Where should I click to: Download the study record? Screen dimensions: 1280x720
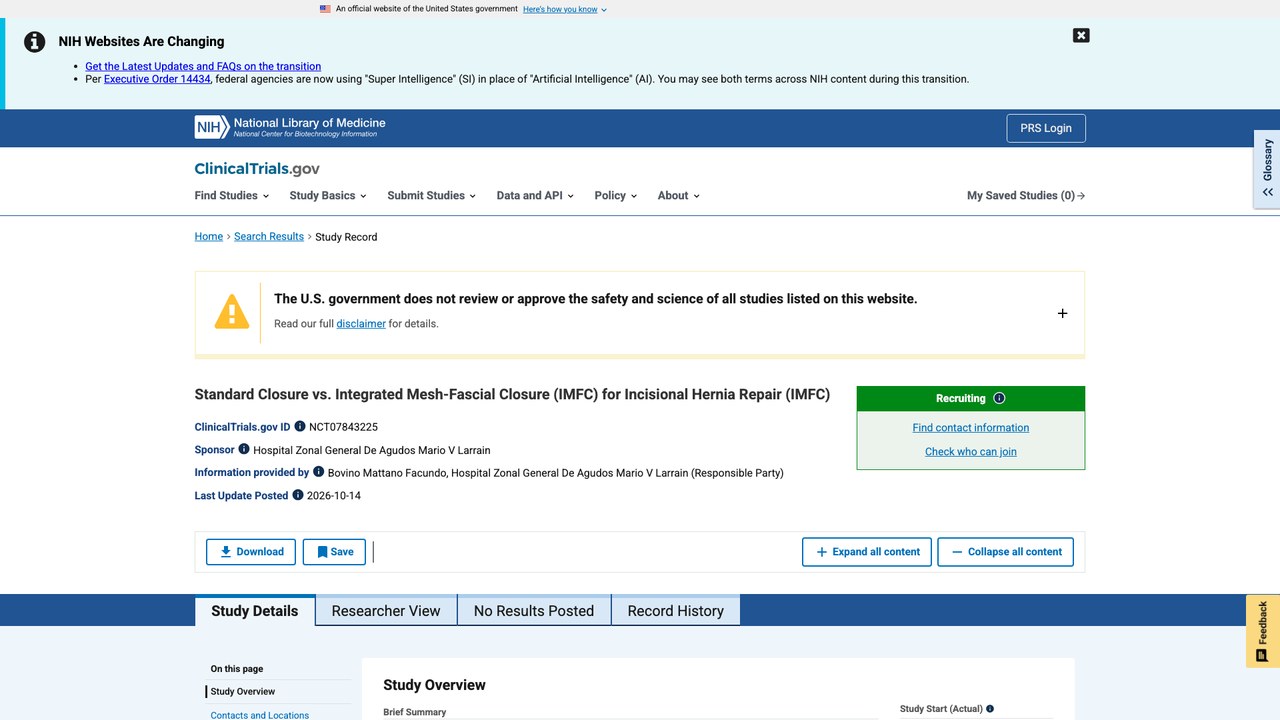[x=251, y=552]
